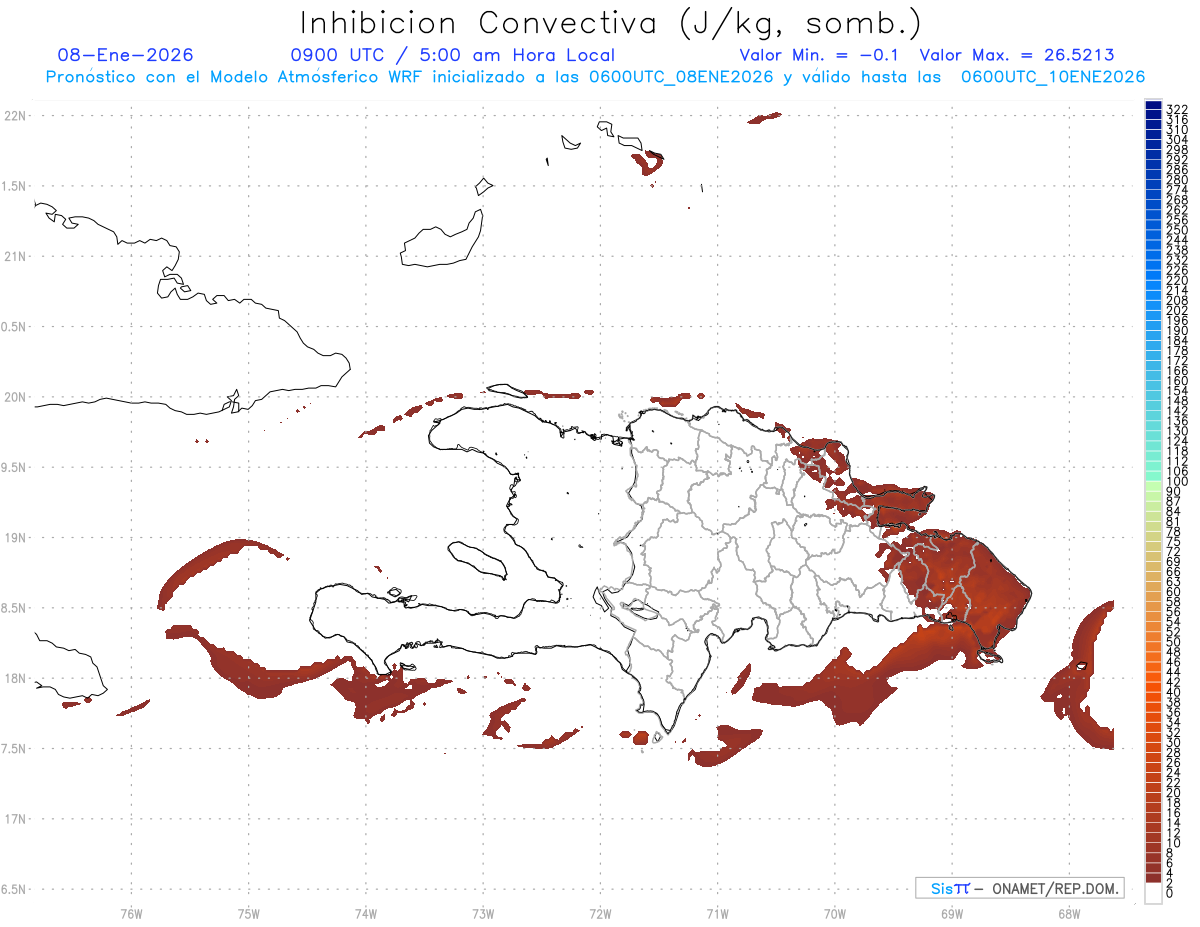Image resolution: width=1200 pixels, height=927 pixels.
Task: Click the 69W longitude label
Action: tap(952, 913)
